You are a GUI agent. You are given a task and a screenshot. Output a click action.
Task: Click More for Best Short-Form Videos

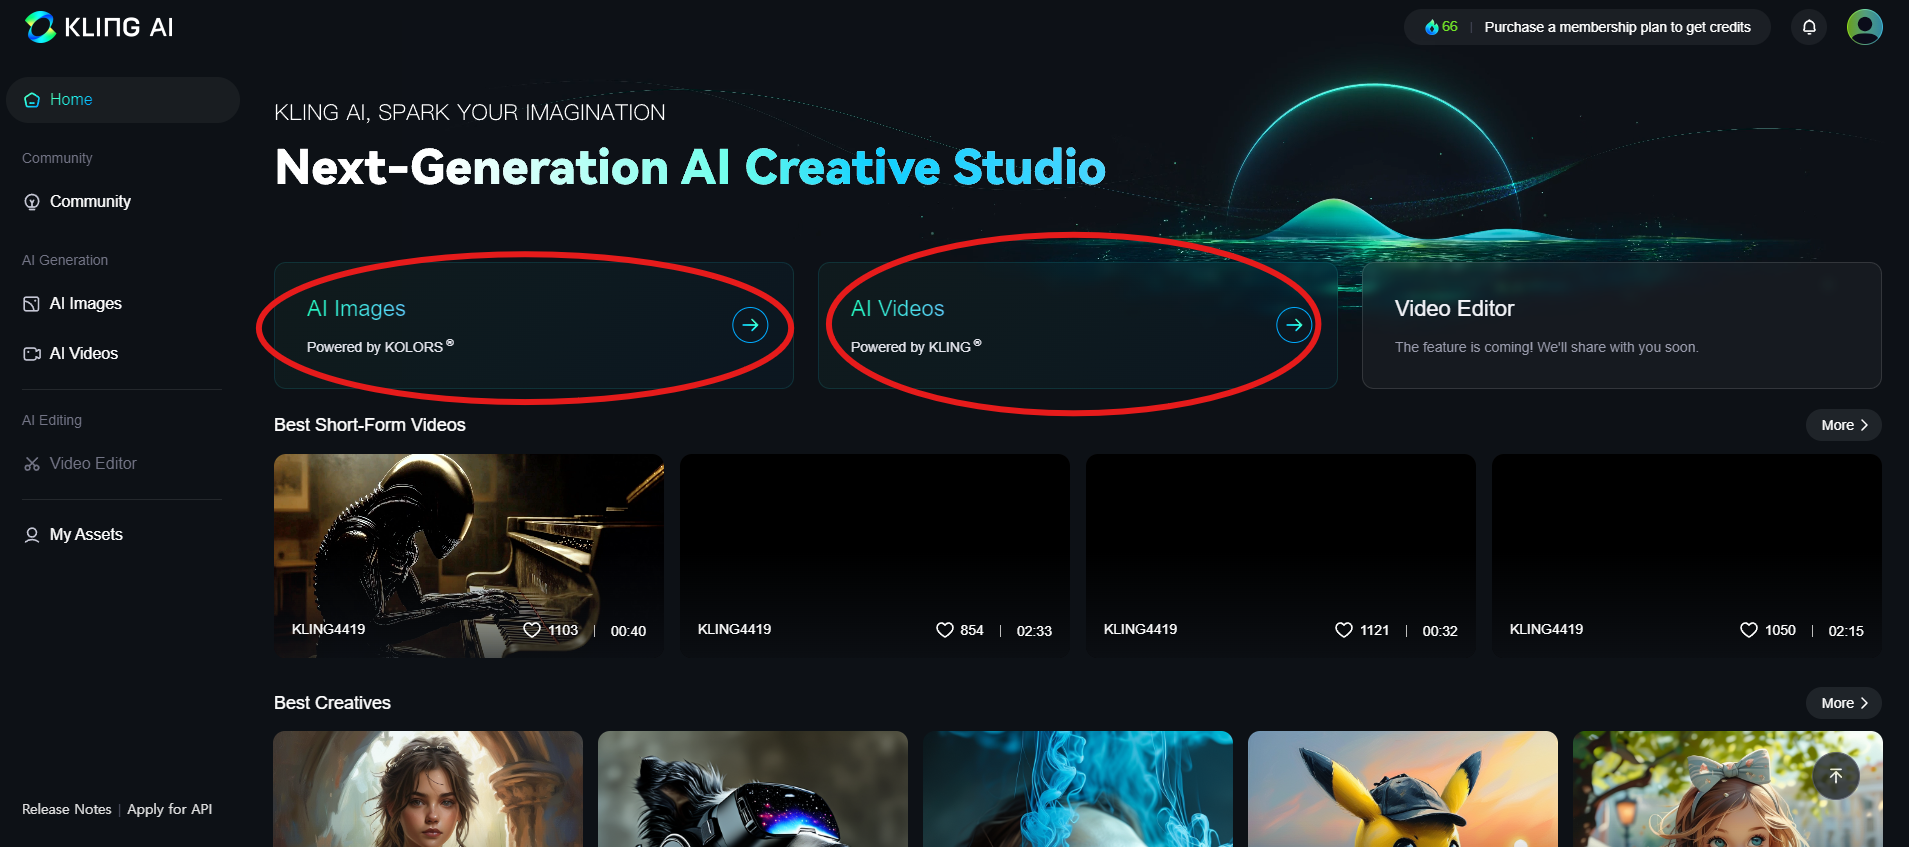pyautogui.click(x=1844, y=425)
